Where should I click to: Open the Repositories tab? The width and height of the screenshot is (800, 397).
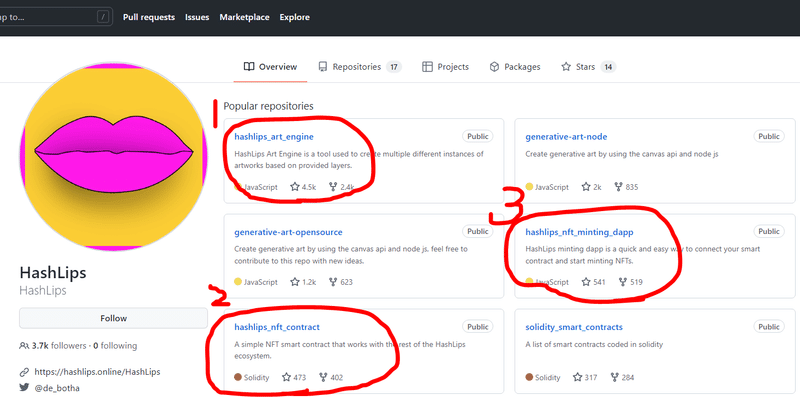pos(360,67)
